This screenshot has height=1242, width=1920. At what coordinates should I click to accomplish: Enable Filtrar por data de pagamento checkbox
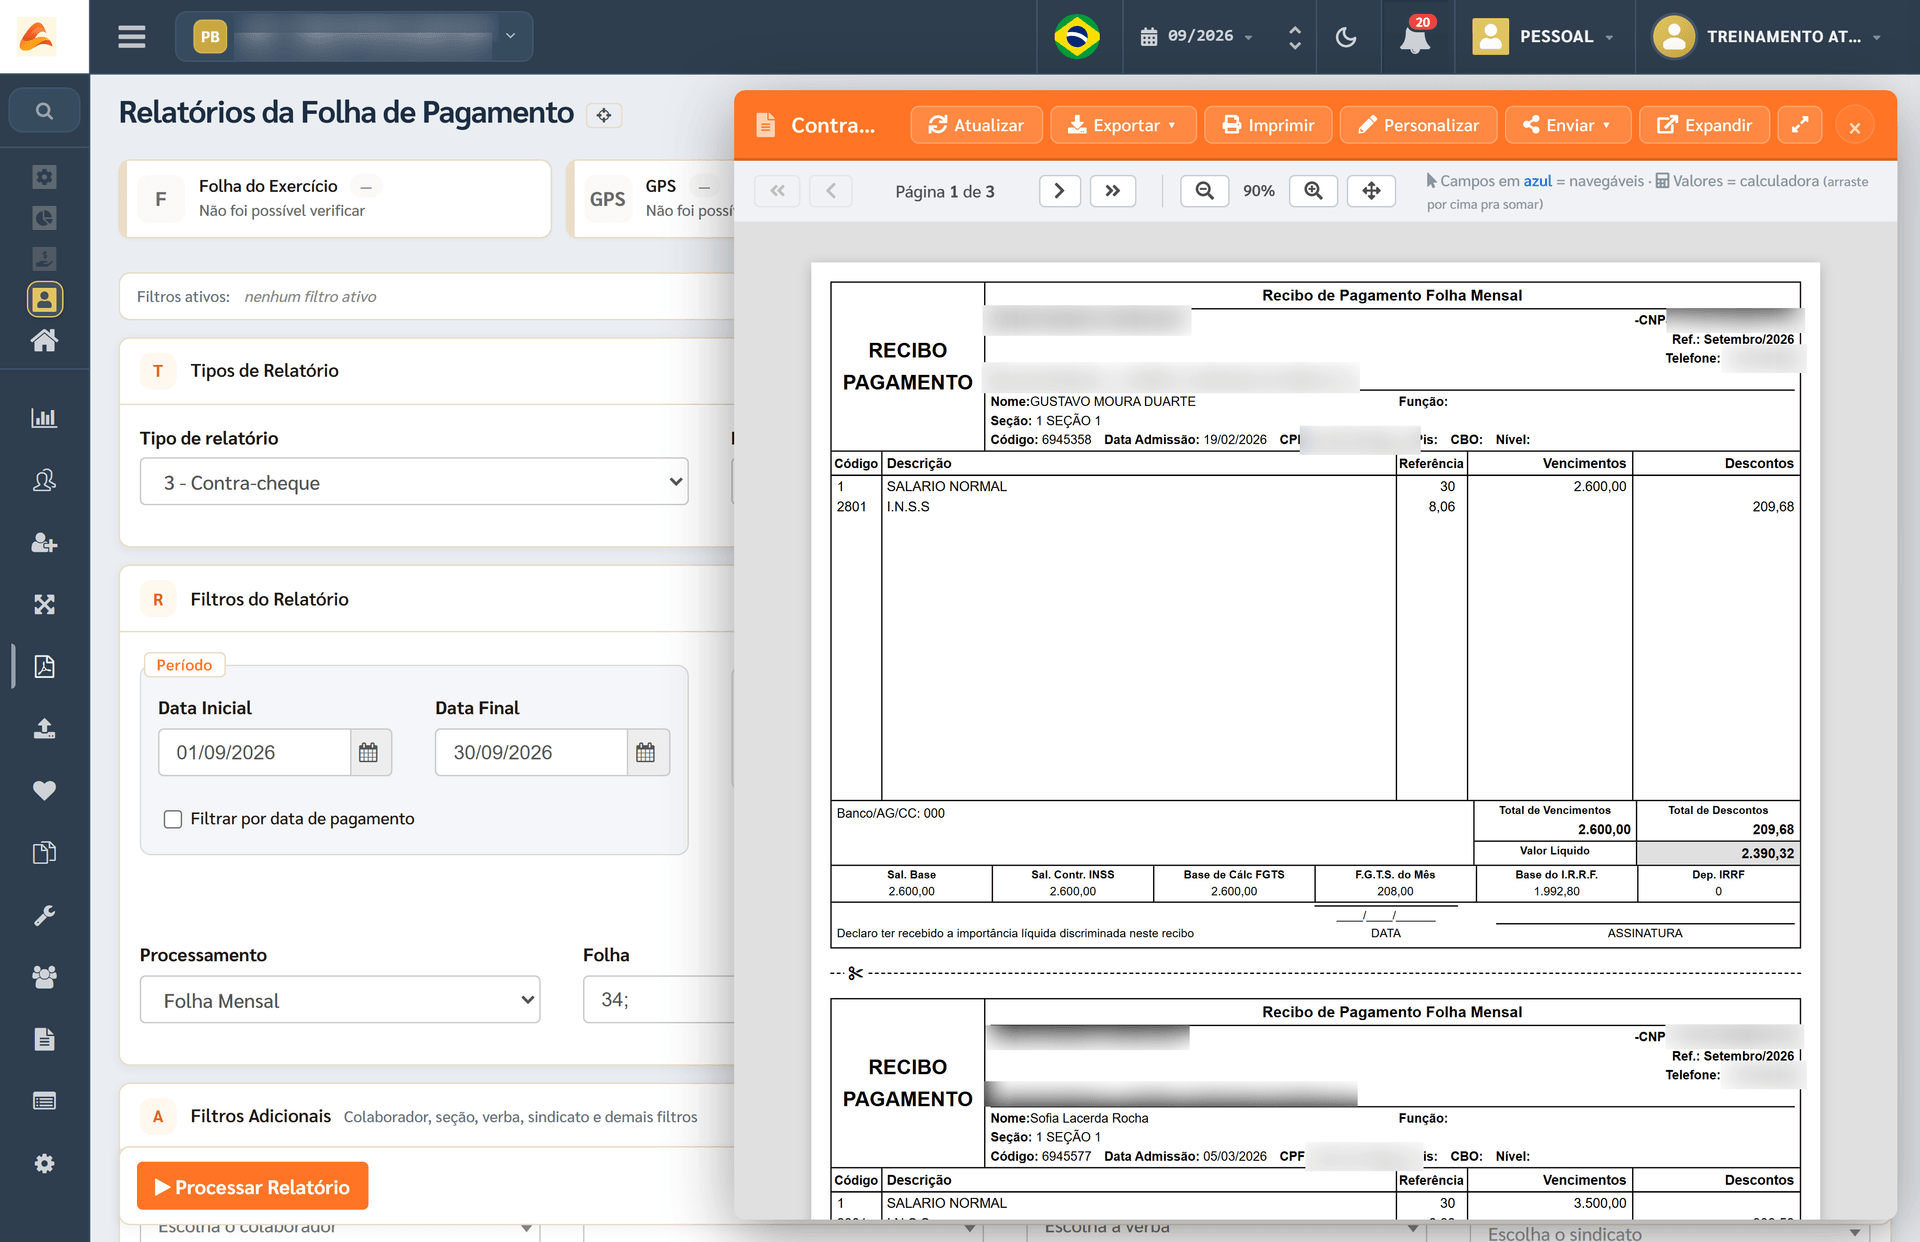(x=173, y=819)
